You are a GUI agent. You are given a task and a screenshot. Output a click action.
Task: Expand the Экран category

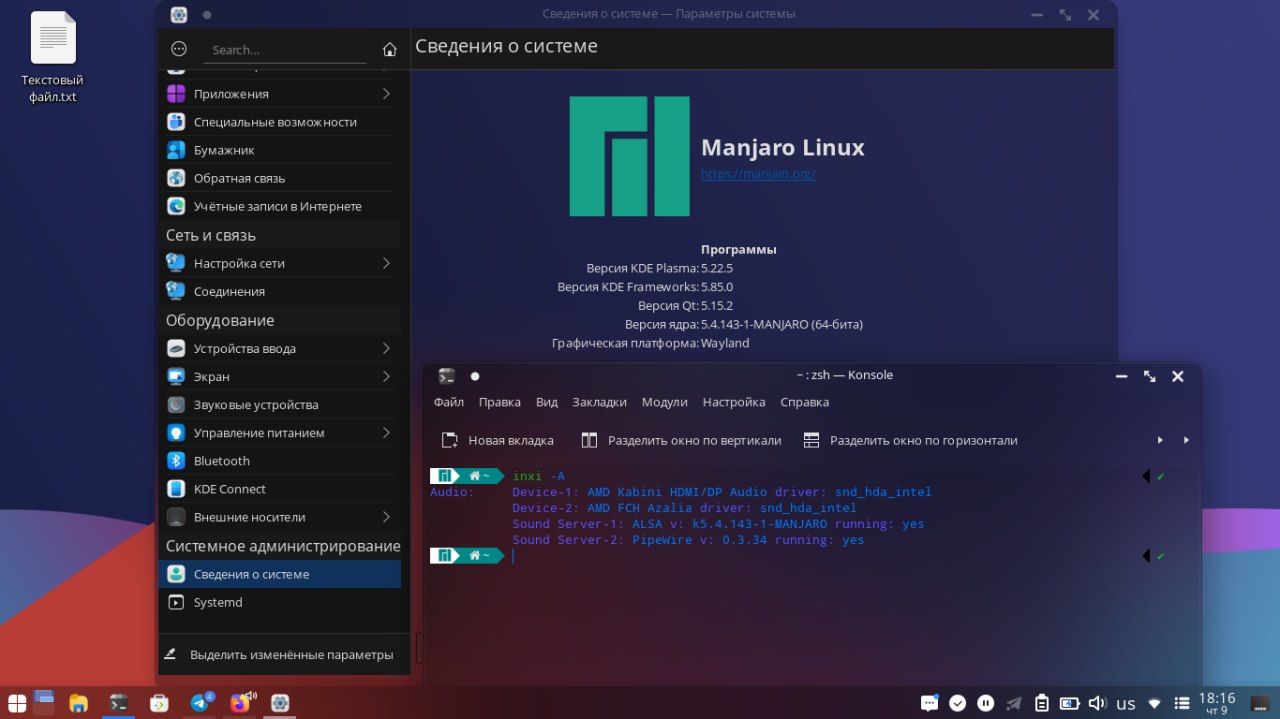click(x=279, y=376)
